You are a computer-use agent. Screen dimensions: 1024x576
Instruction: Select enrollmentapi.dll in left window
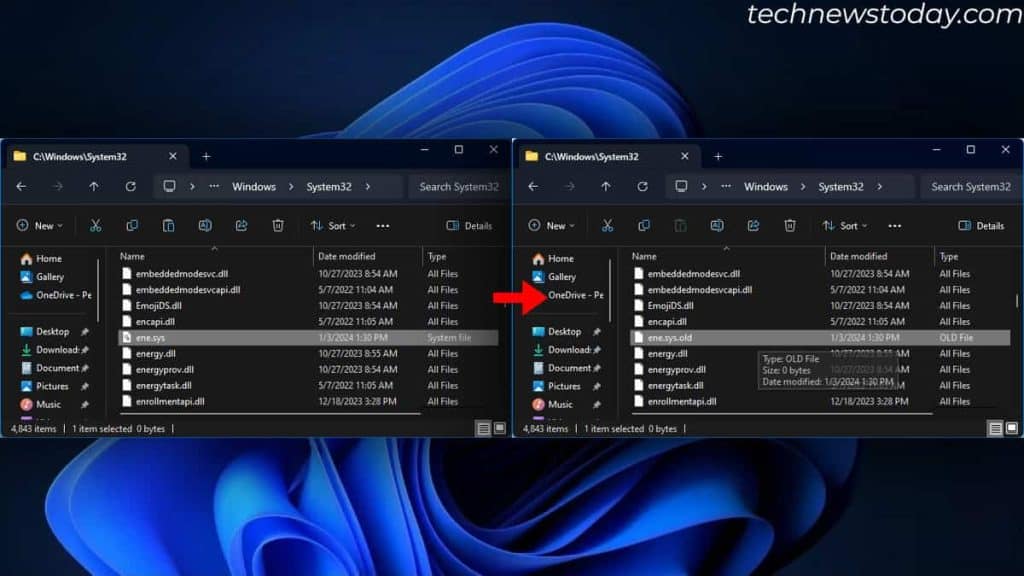(308, 401)
